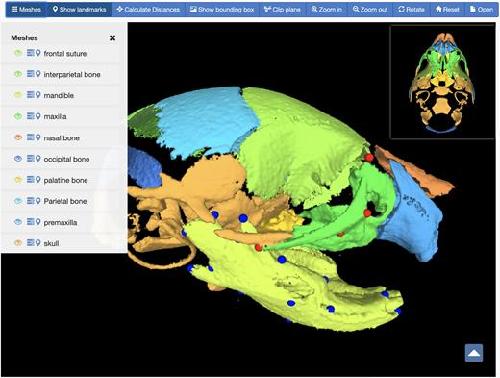Click the Zoom out button

tap(370, 10)
